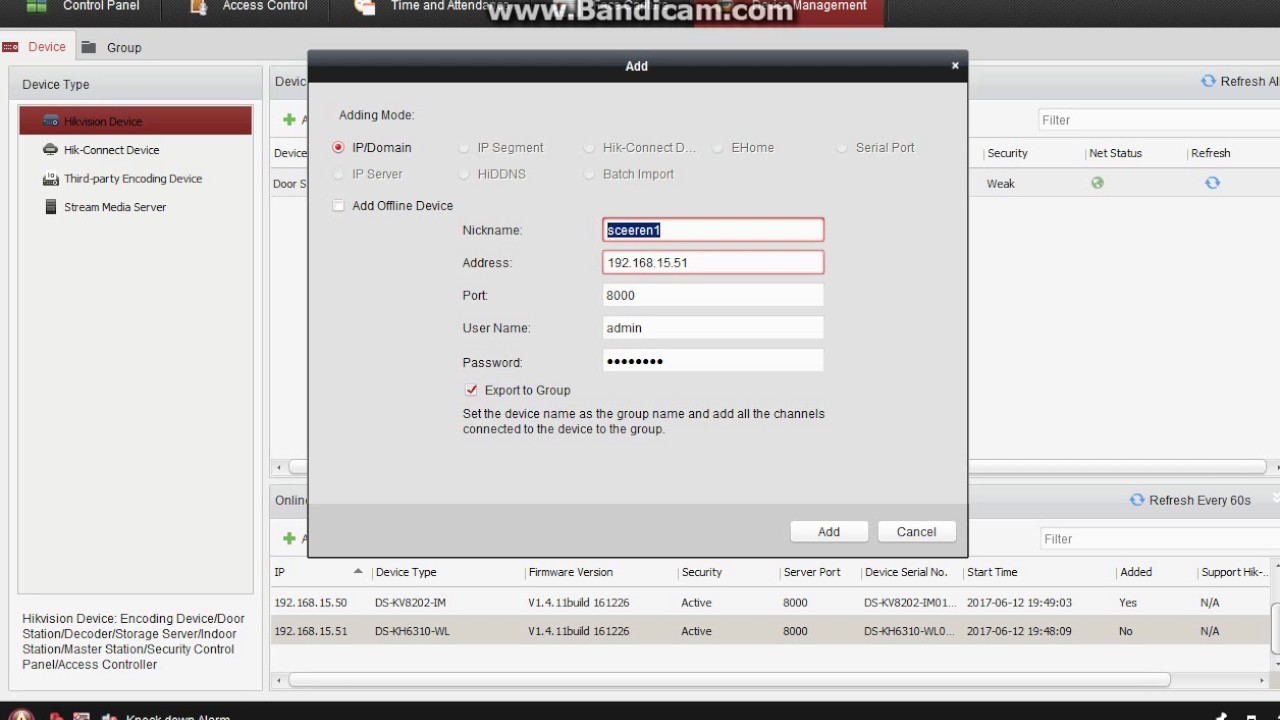Click the green Net Status icon
The height and width of the screenshot is (720, 1280).
click(1097, 183)
